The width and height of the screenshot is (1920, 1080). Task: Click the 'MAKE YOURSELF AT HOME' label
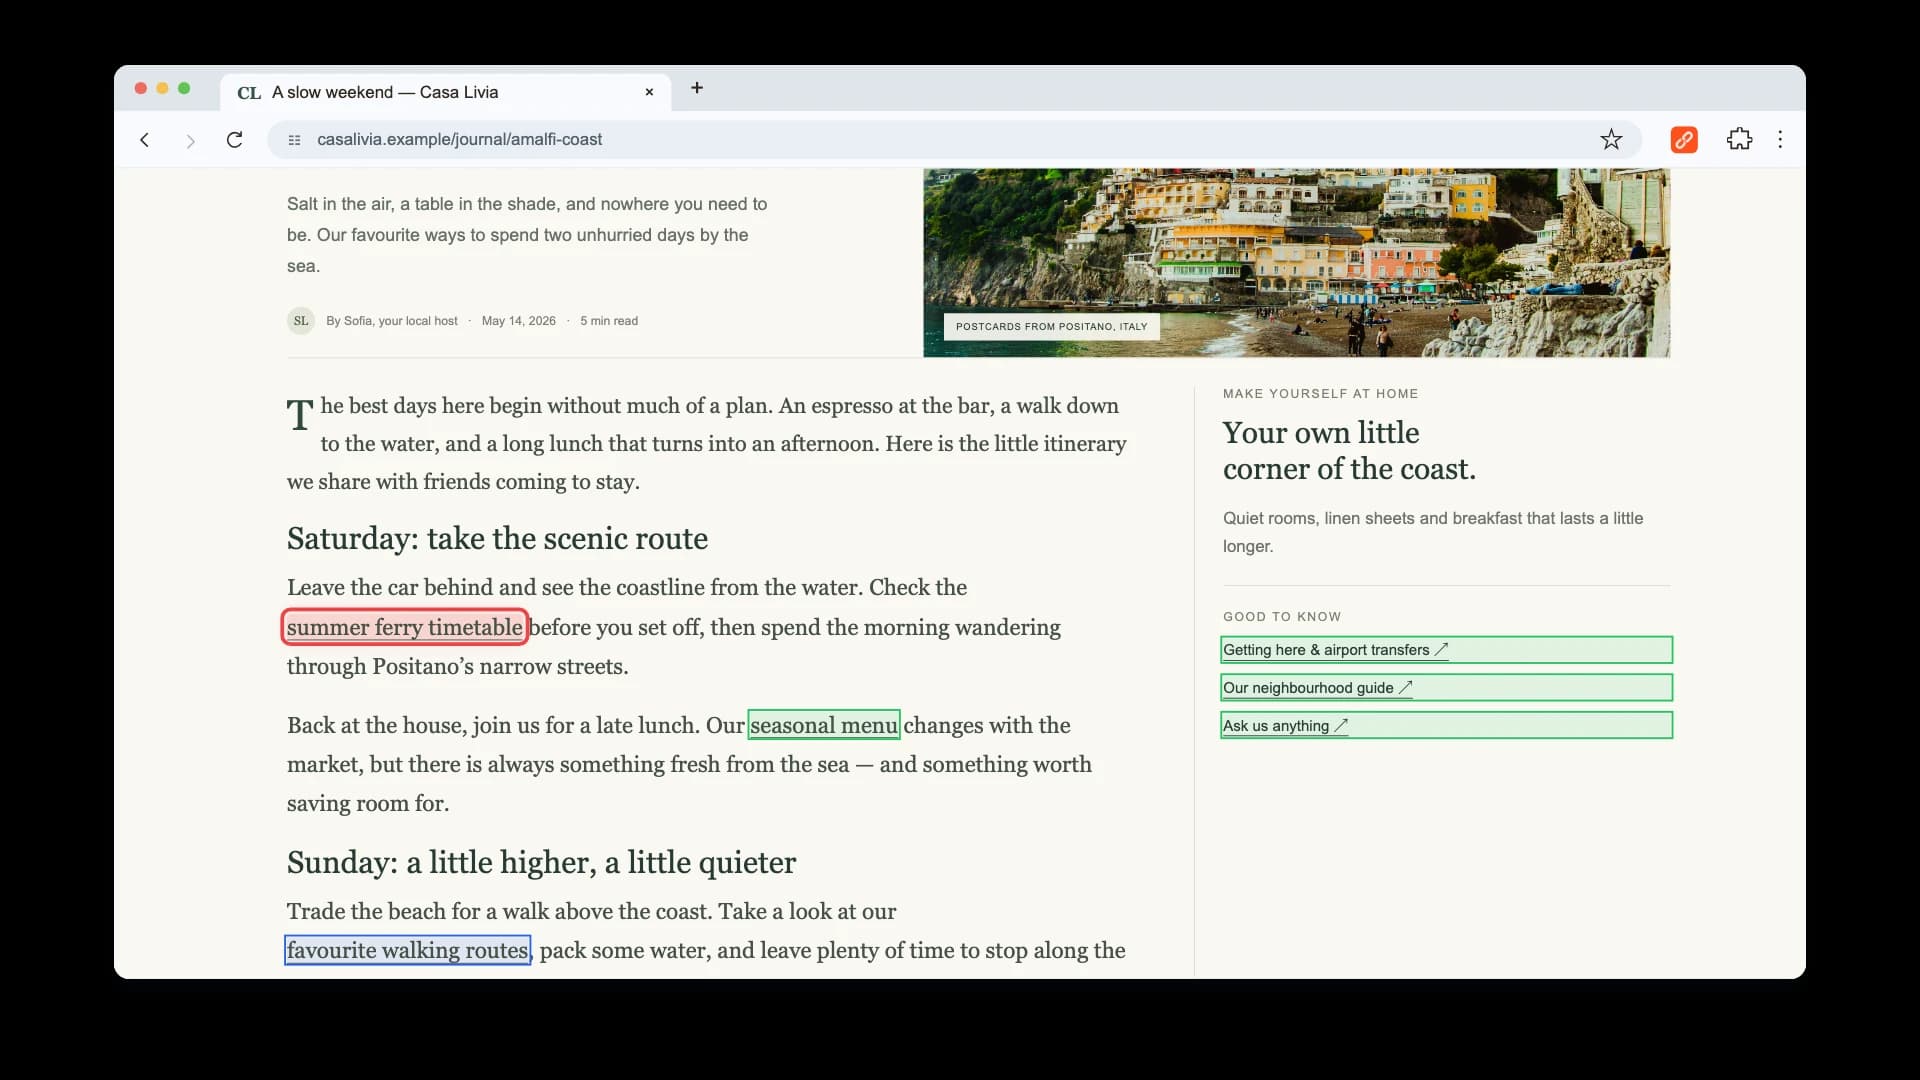[1320, 394]
